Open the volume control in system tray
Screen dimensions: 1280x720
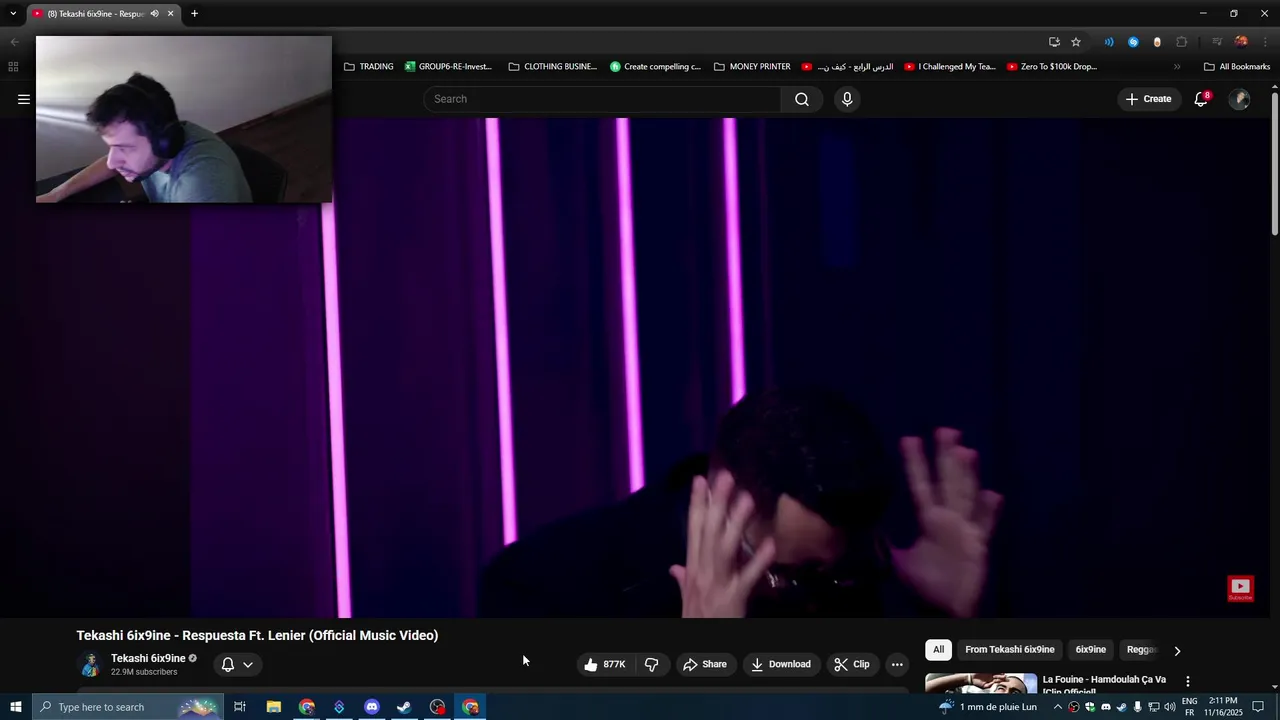tap(1170, 707)
